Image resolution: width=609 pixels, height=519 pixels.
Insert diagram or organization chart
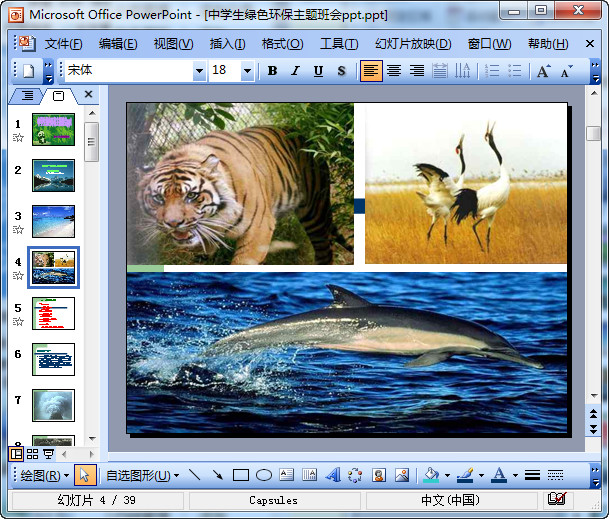point(355,475)
